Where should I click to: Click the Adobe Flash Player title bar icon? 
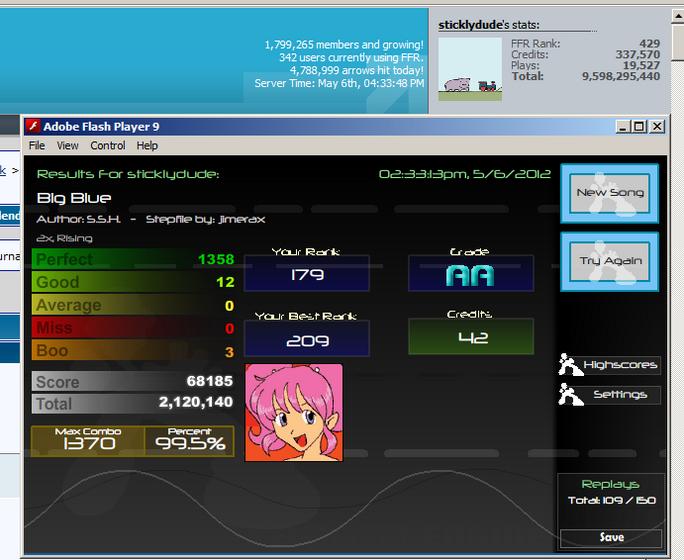point(33,126)
